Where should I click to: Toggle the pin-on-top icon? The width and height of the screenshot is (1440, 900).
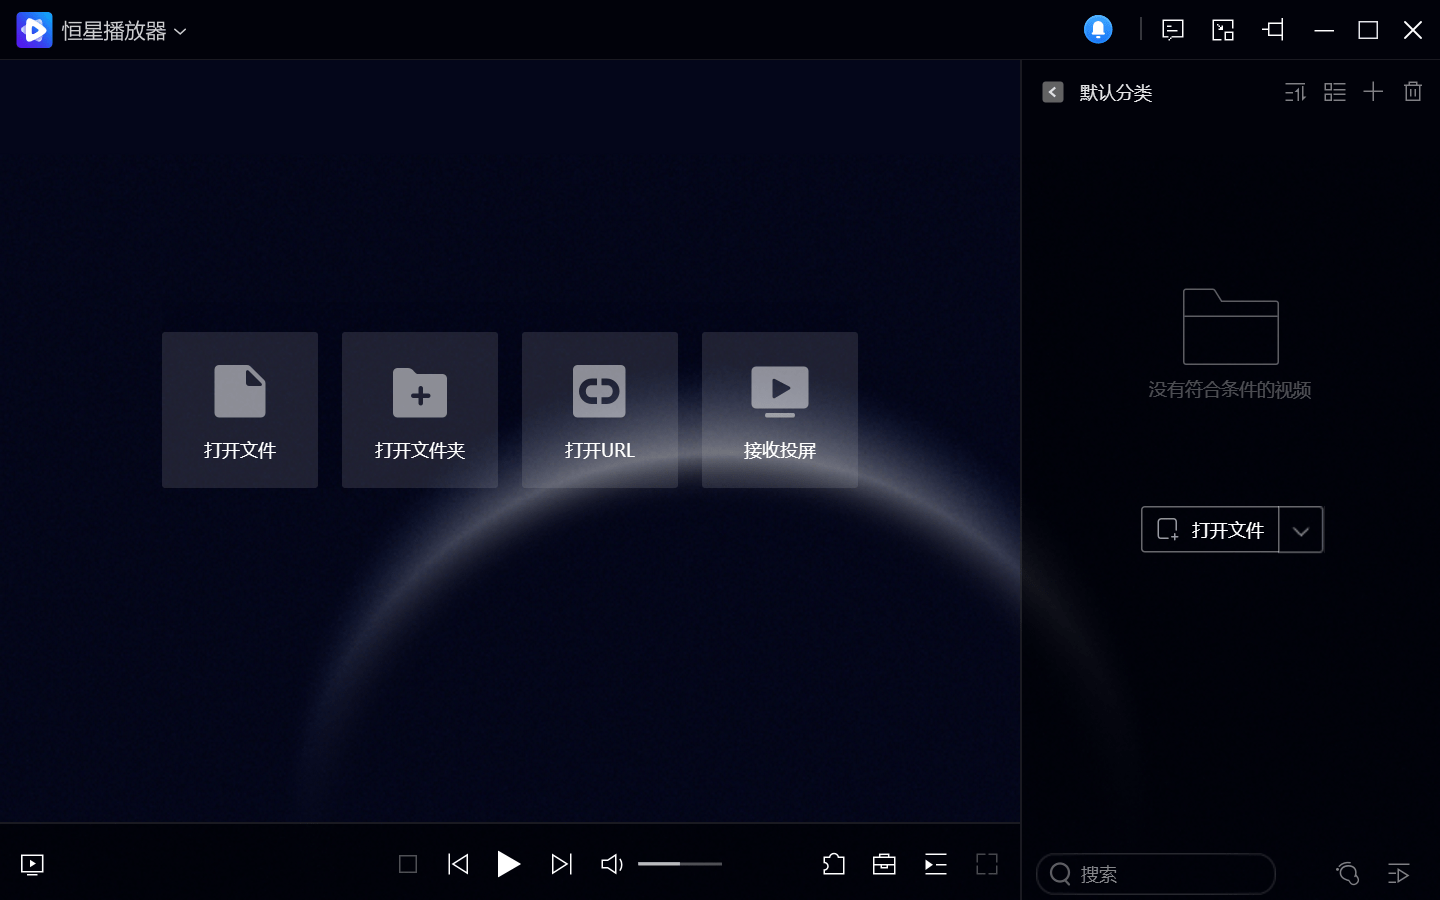tap(1273, 30)
